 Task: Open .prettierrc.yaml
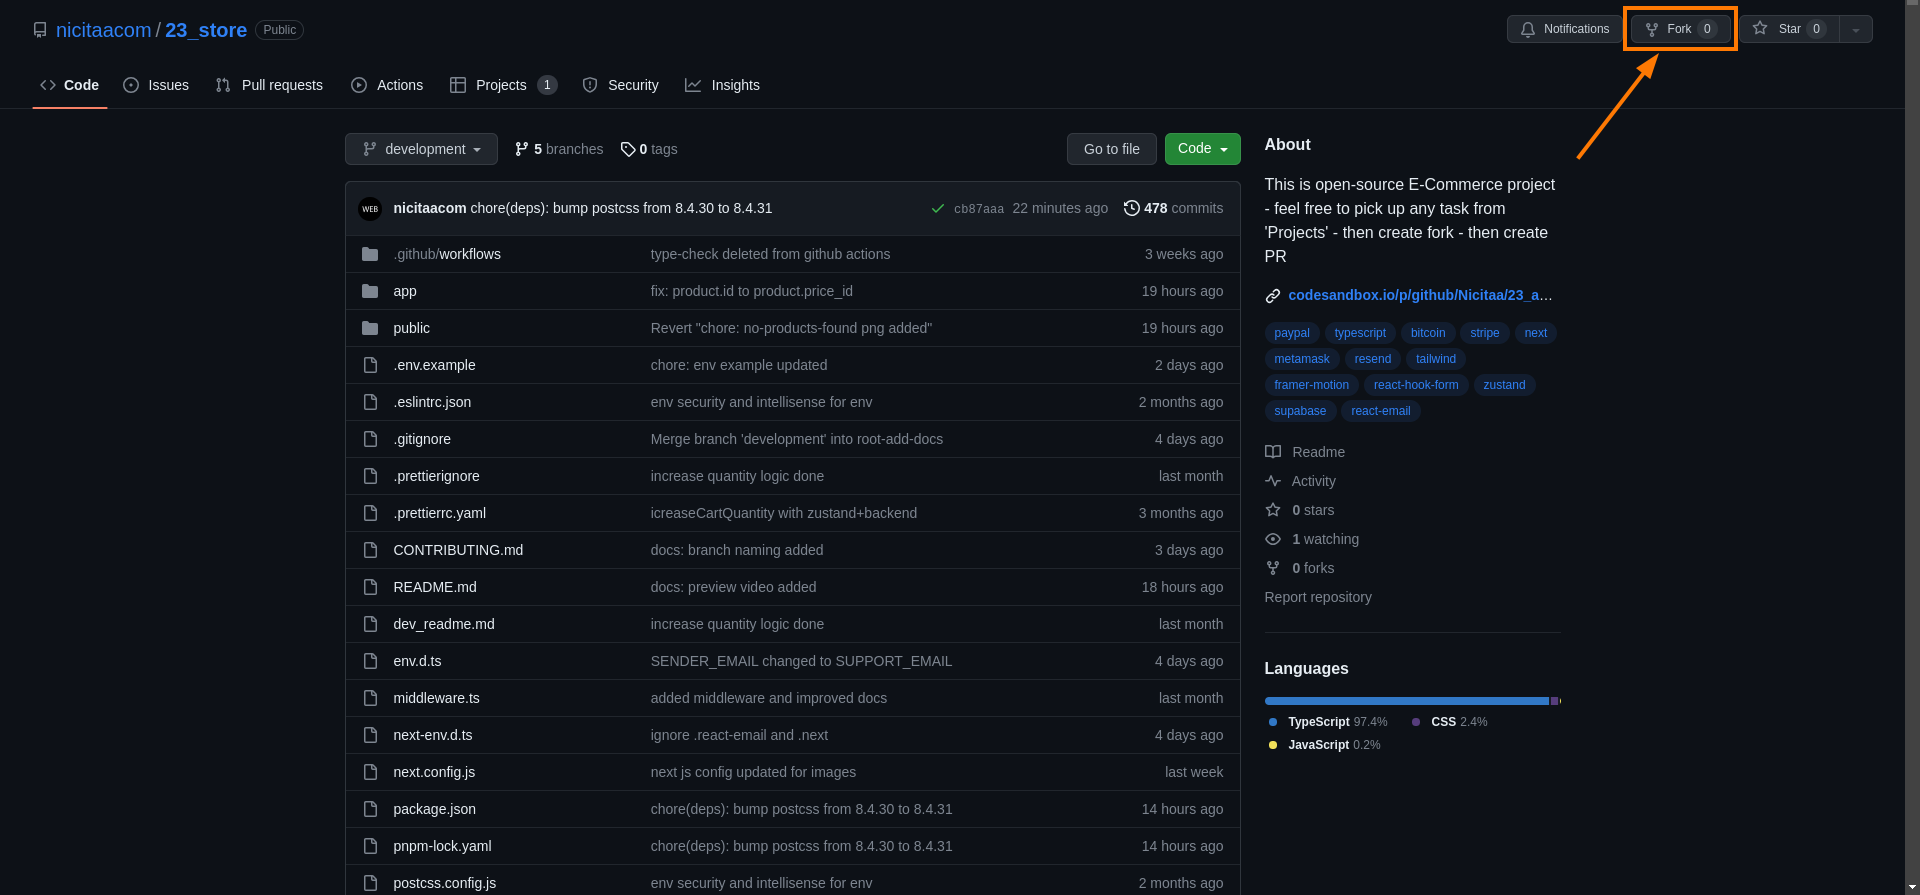[440, 513]
